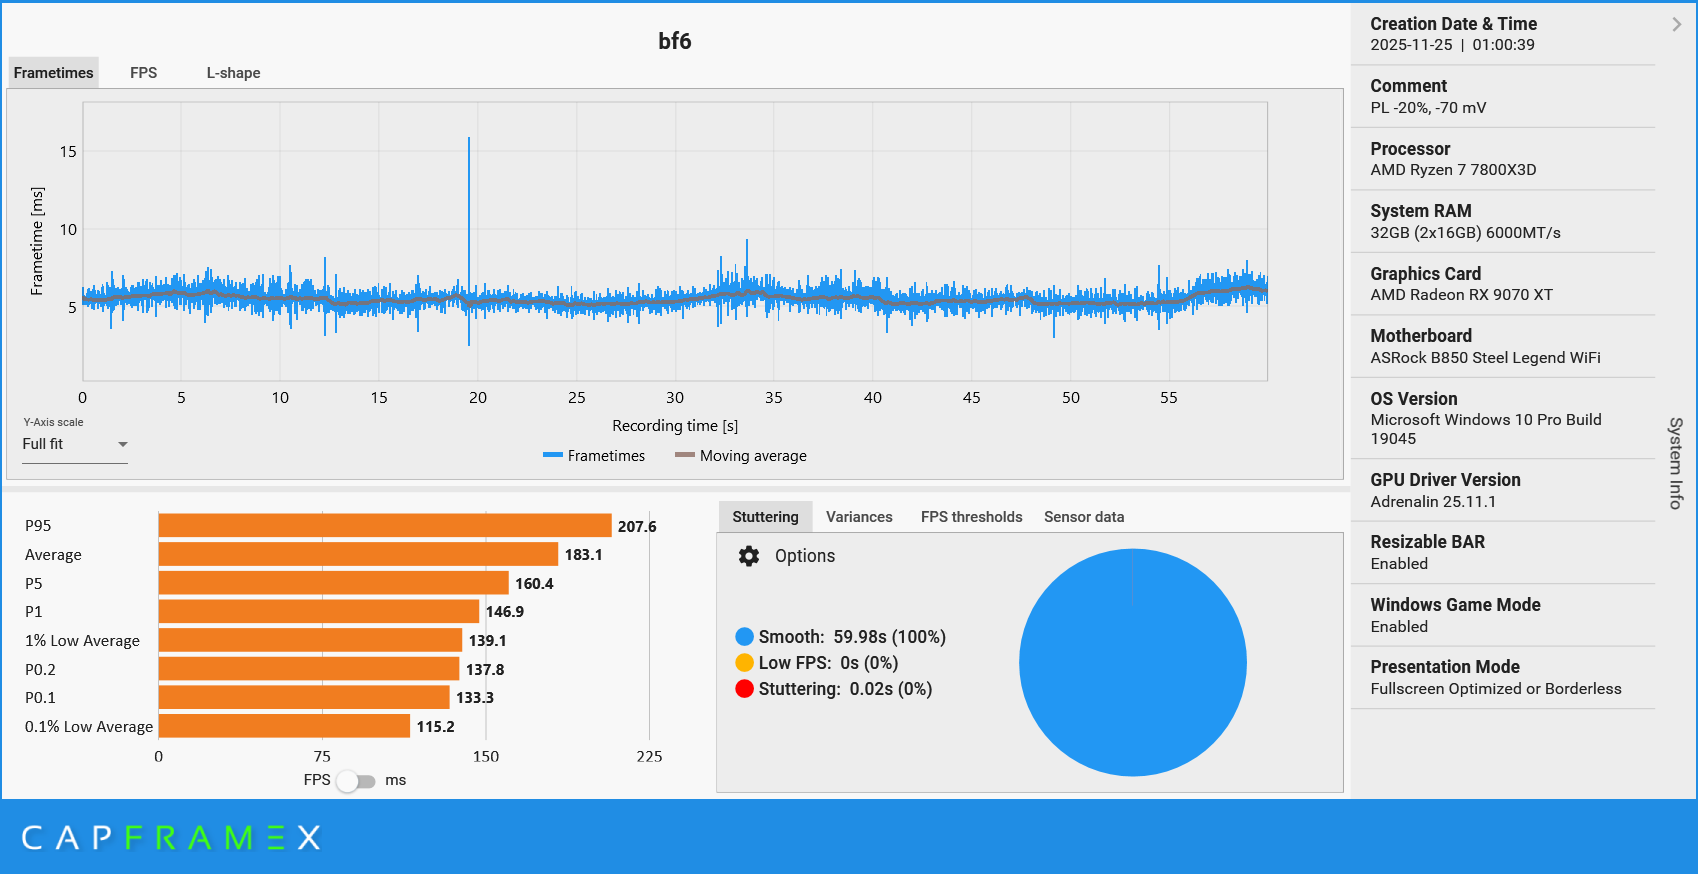Click the frametime spike near 20 seconds
The image size is (1698, 874).
tap(469, 240)
